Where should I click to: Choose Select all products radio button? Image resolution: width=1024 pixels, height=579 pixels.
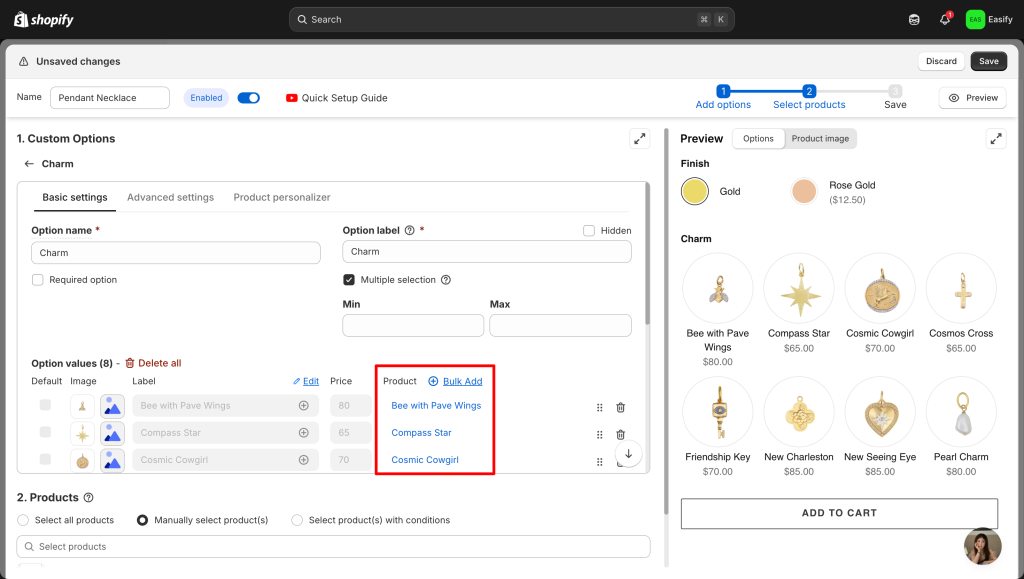(x=23, y=520)
